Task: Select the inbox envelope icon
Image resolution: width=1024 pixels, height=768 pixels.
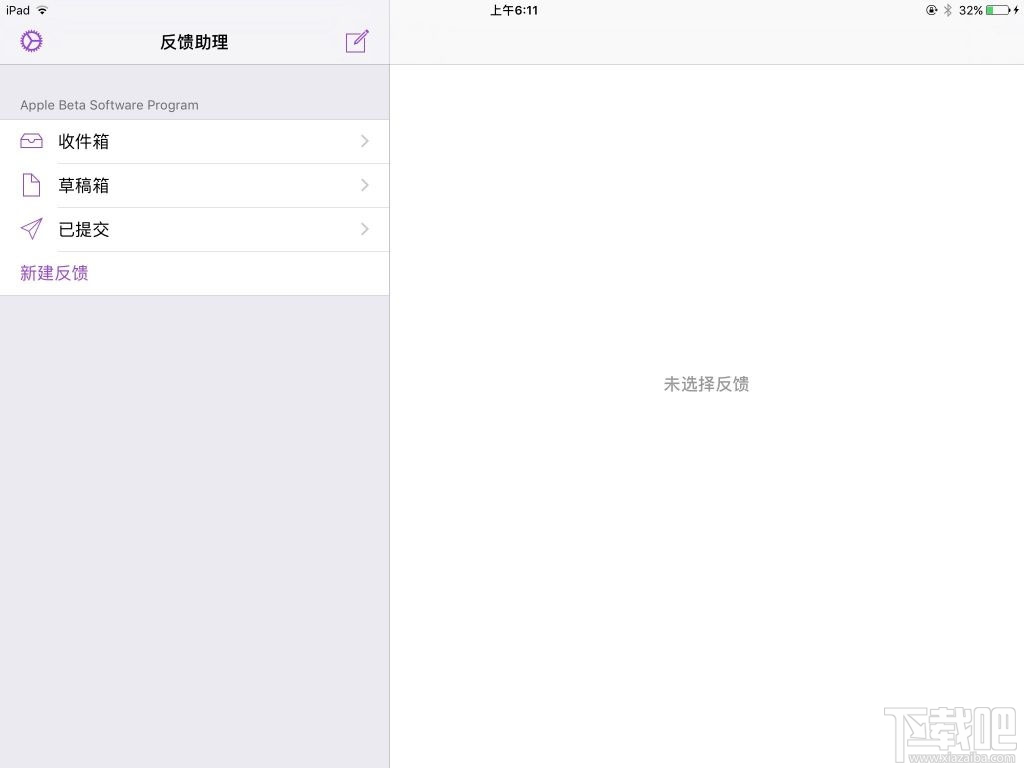Action: 31,141
